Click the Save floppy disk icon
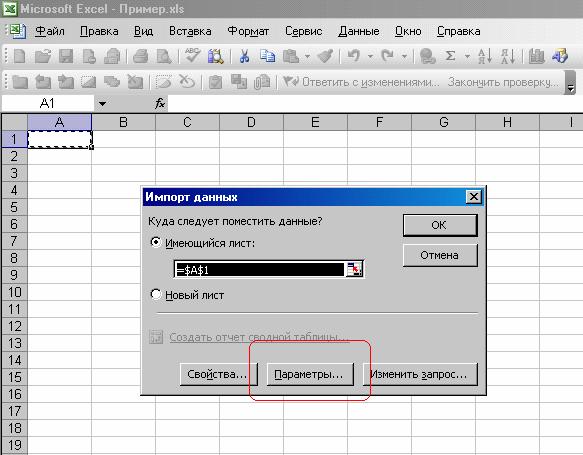The height and width of the screenshot is (455, 583). [x=66, y=56]
